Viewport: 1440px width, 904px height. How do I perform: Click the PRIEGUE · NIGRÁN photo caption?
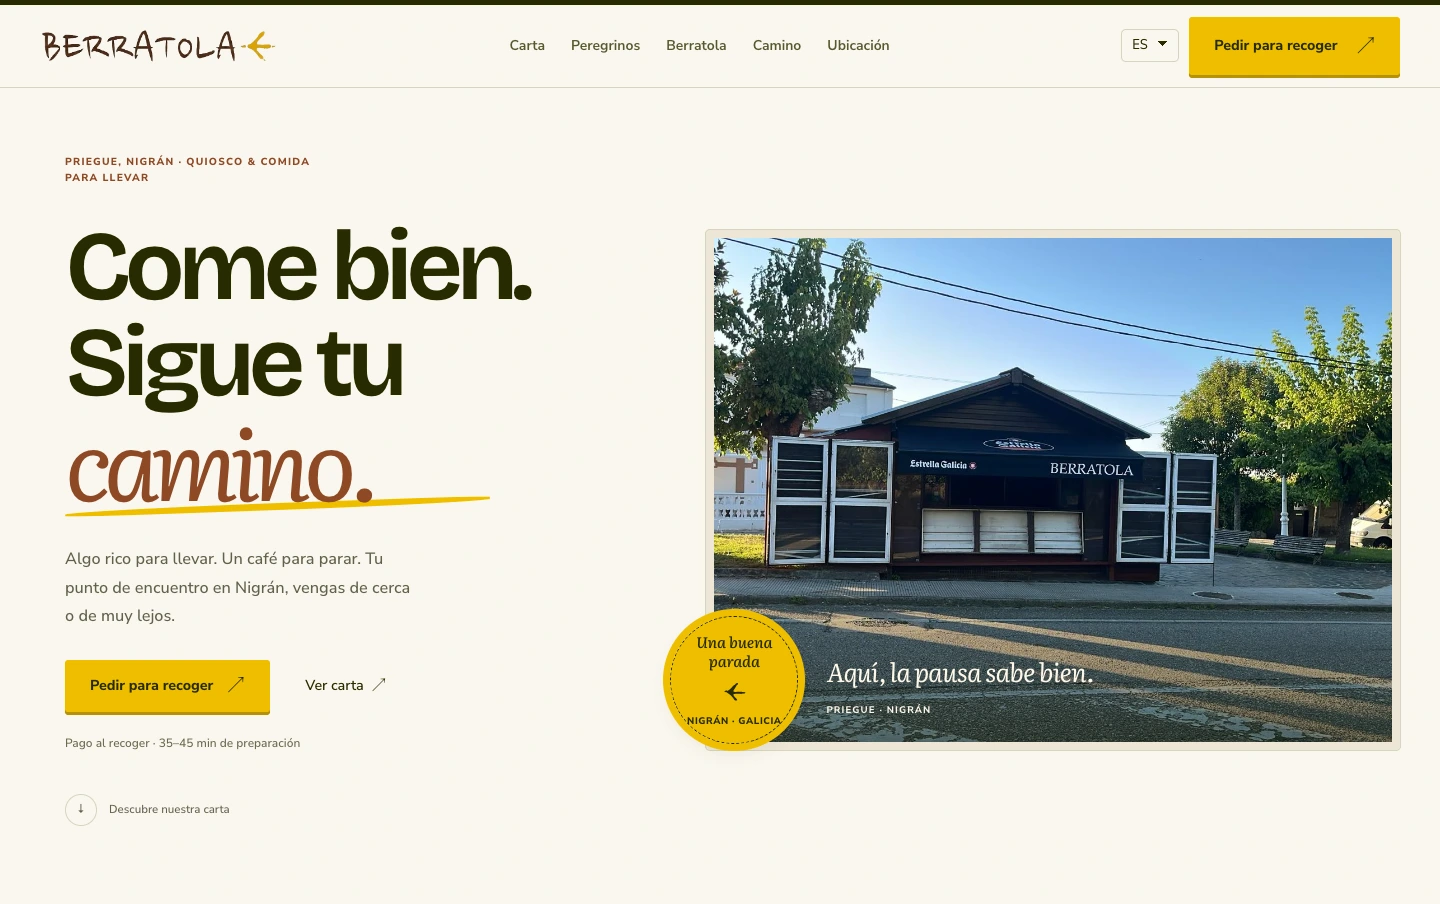coord(878,710)
